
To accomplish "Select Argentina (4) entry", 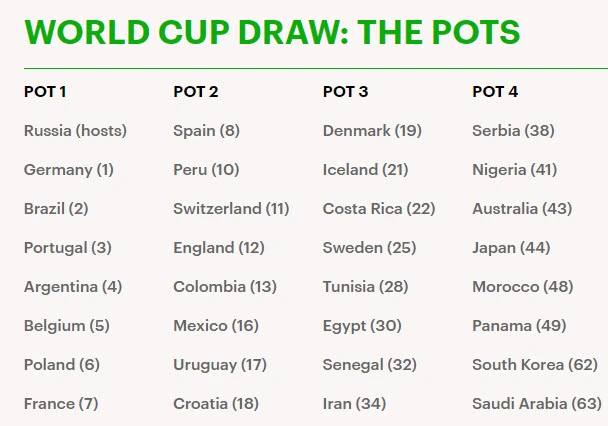I will (x=73, y=287).
